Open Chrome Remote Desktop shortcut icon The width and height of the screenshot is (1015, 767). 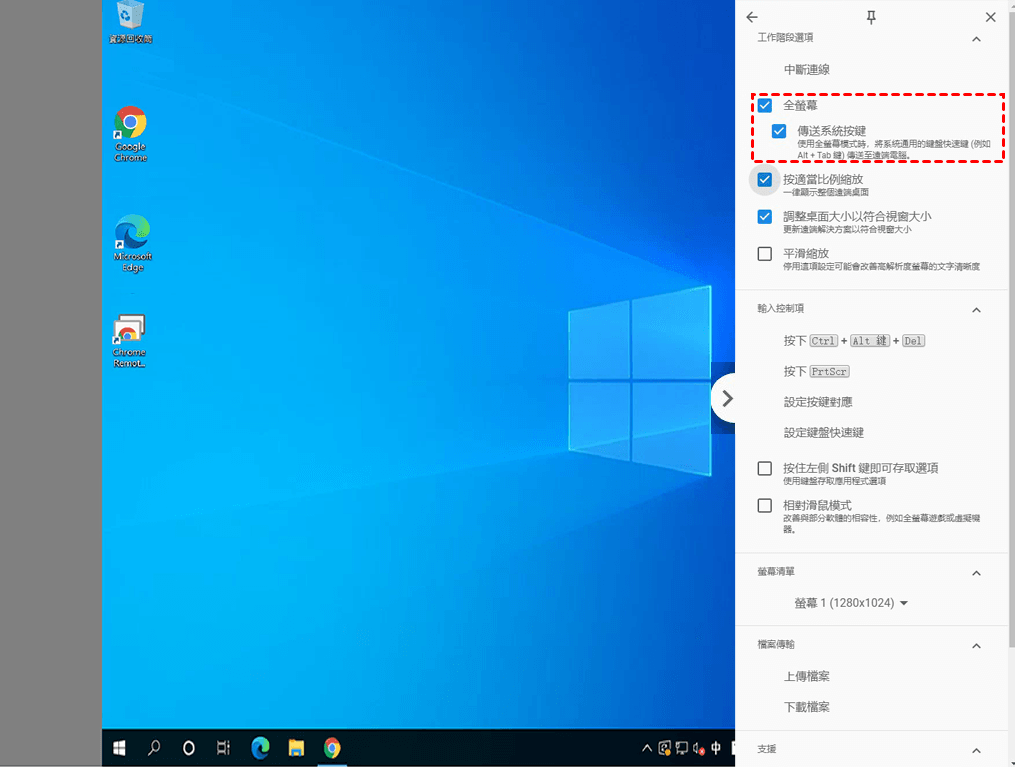129,331
